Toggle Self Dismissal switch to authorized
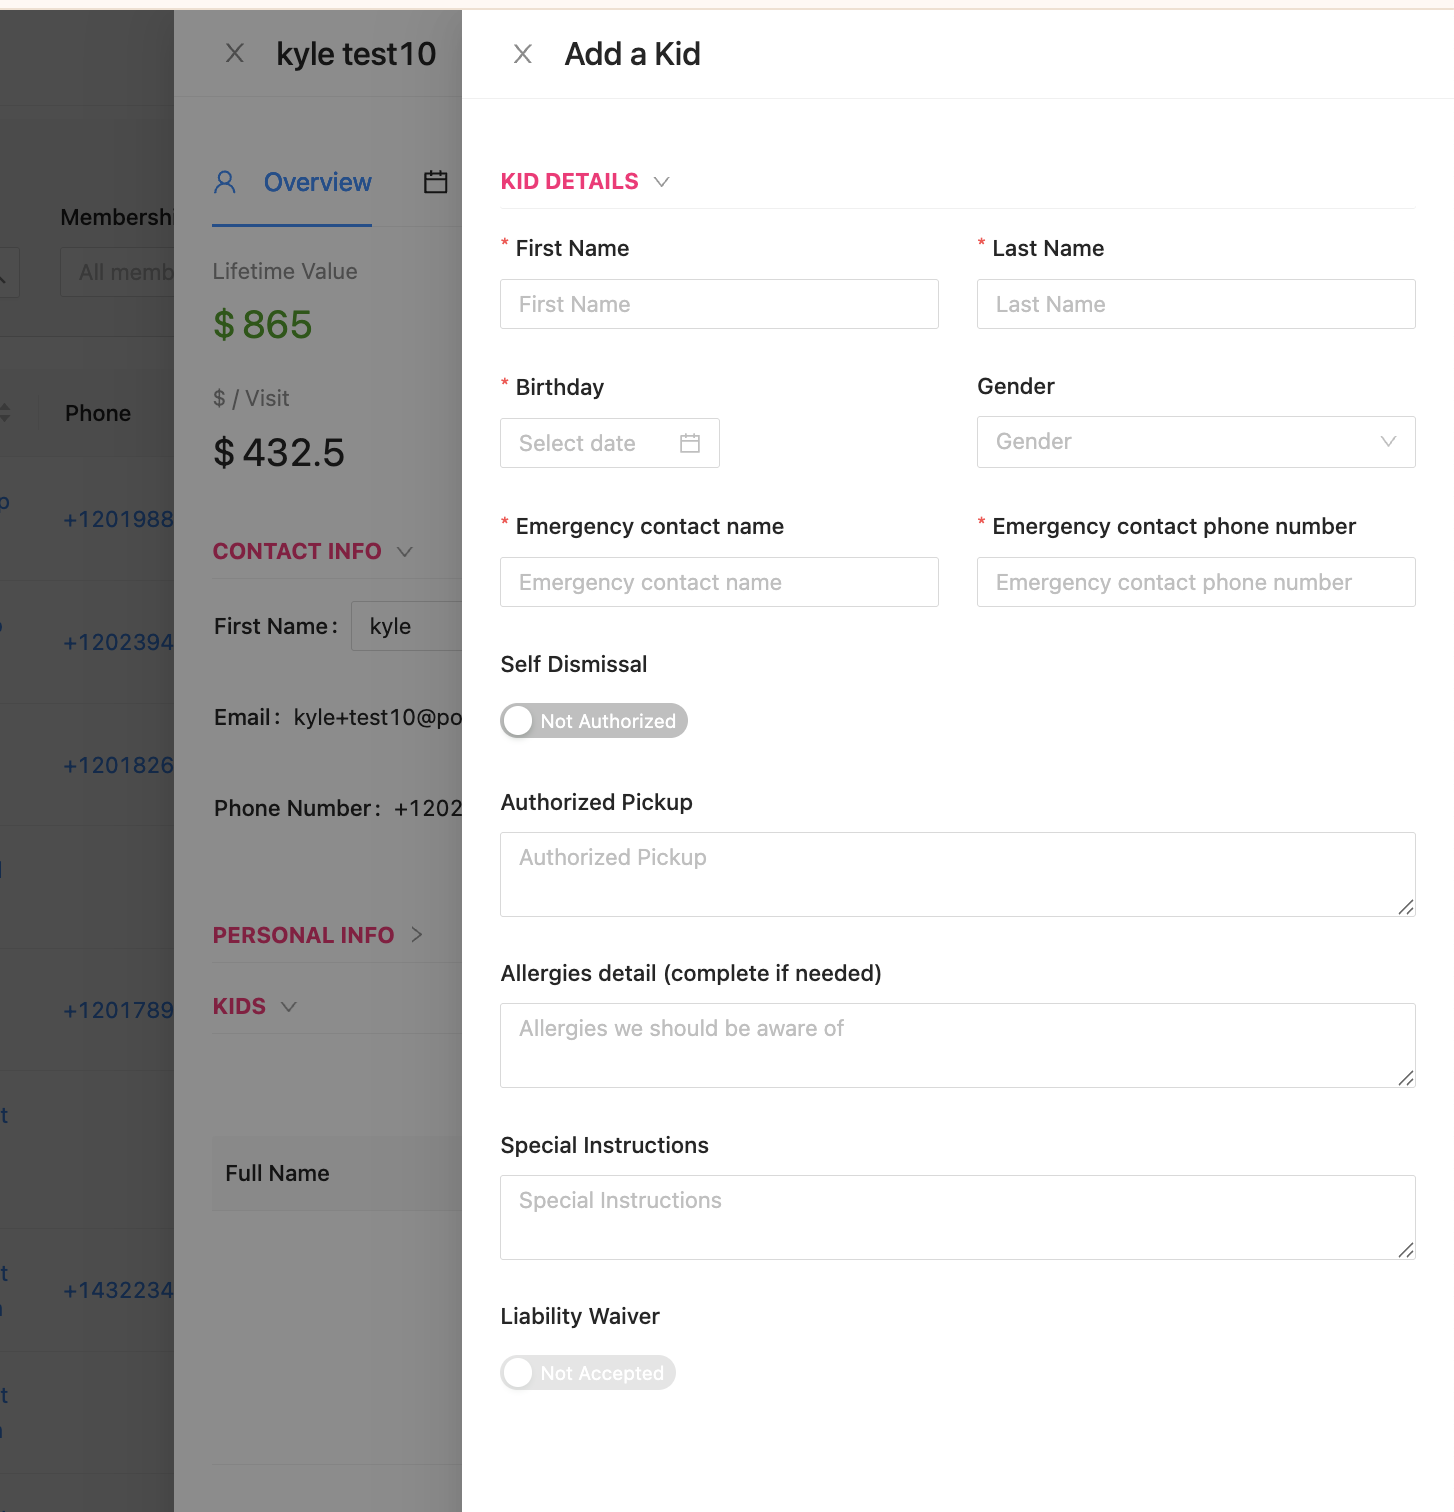The image size is (1454, 1512). tap(593, 721)
